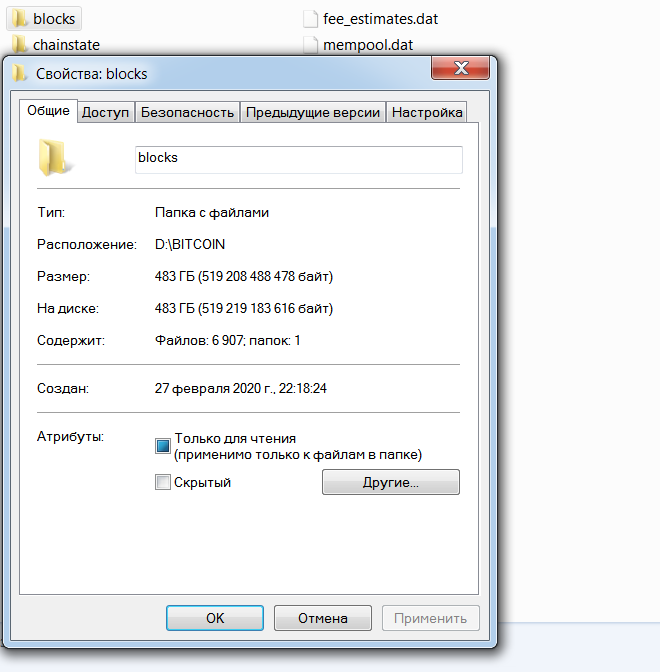660x672 pixels.
Task: Click folder icon in properties title bar
Action: click(20, 73)
